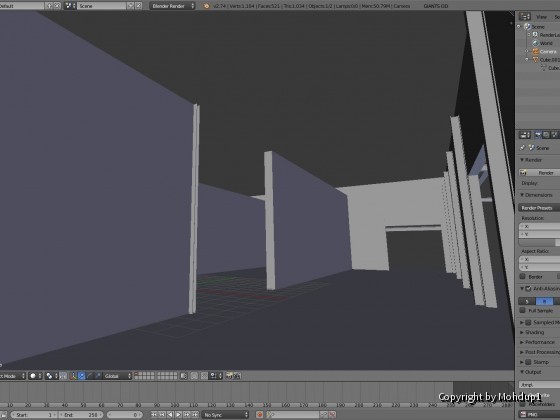The image size is (560, 420).
Task: Click the Render button
Action: pos(539,172)
